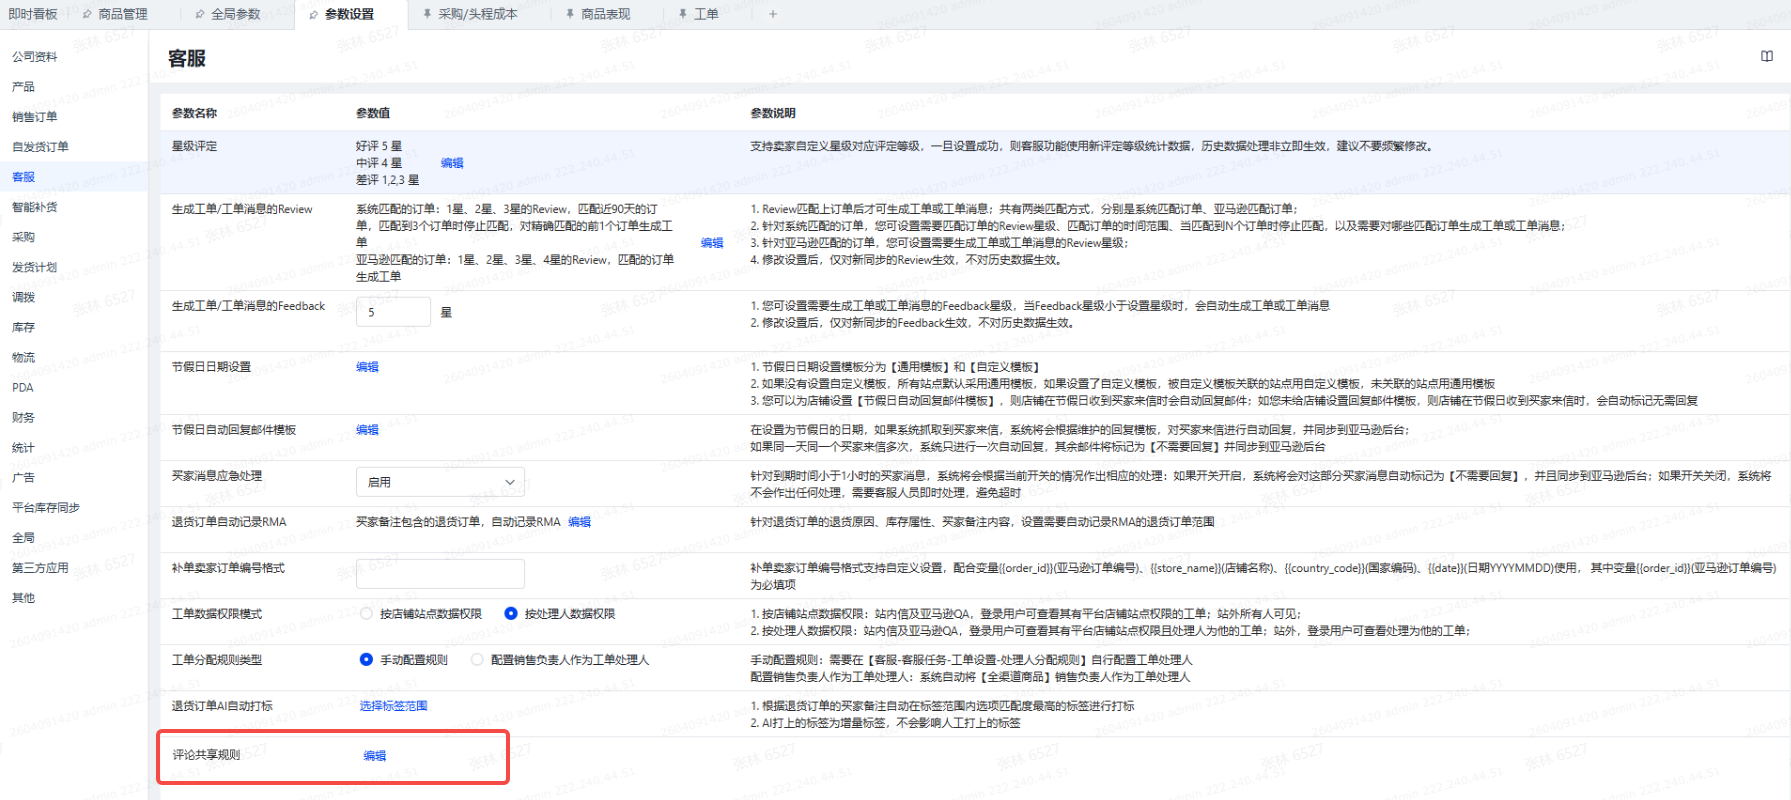Select 按处理人数据权限 radio option
The height and width of the screenshot is (800, 1791).
point(511,614)
